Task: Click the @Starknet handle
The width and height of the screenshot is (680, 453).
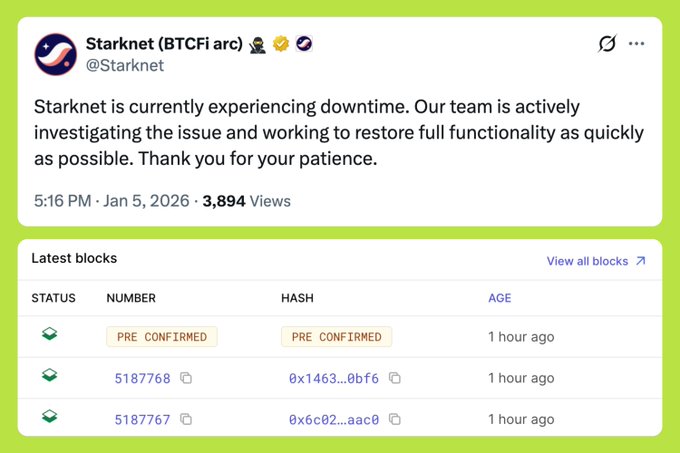Action: pos(125,66)
